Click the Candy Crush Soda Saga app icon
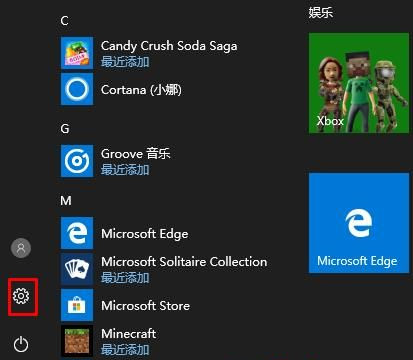The height and width of the screenshot is (360, 413). [x=77, y=53]
